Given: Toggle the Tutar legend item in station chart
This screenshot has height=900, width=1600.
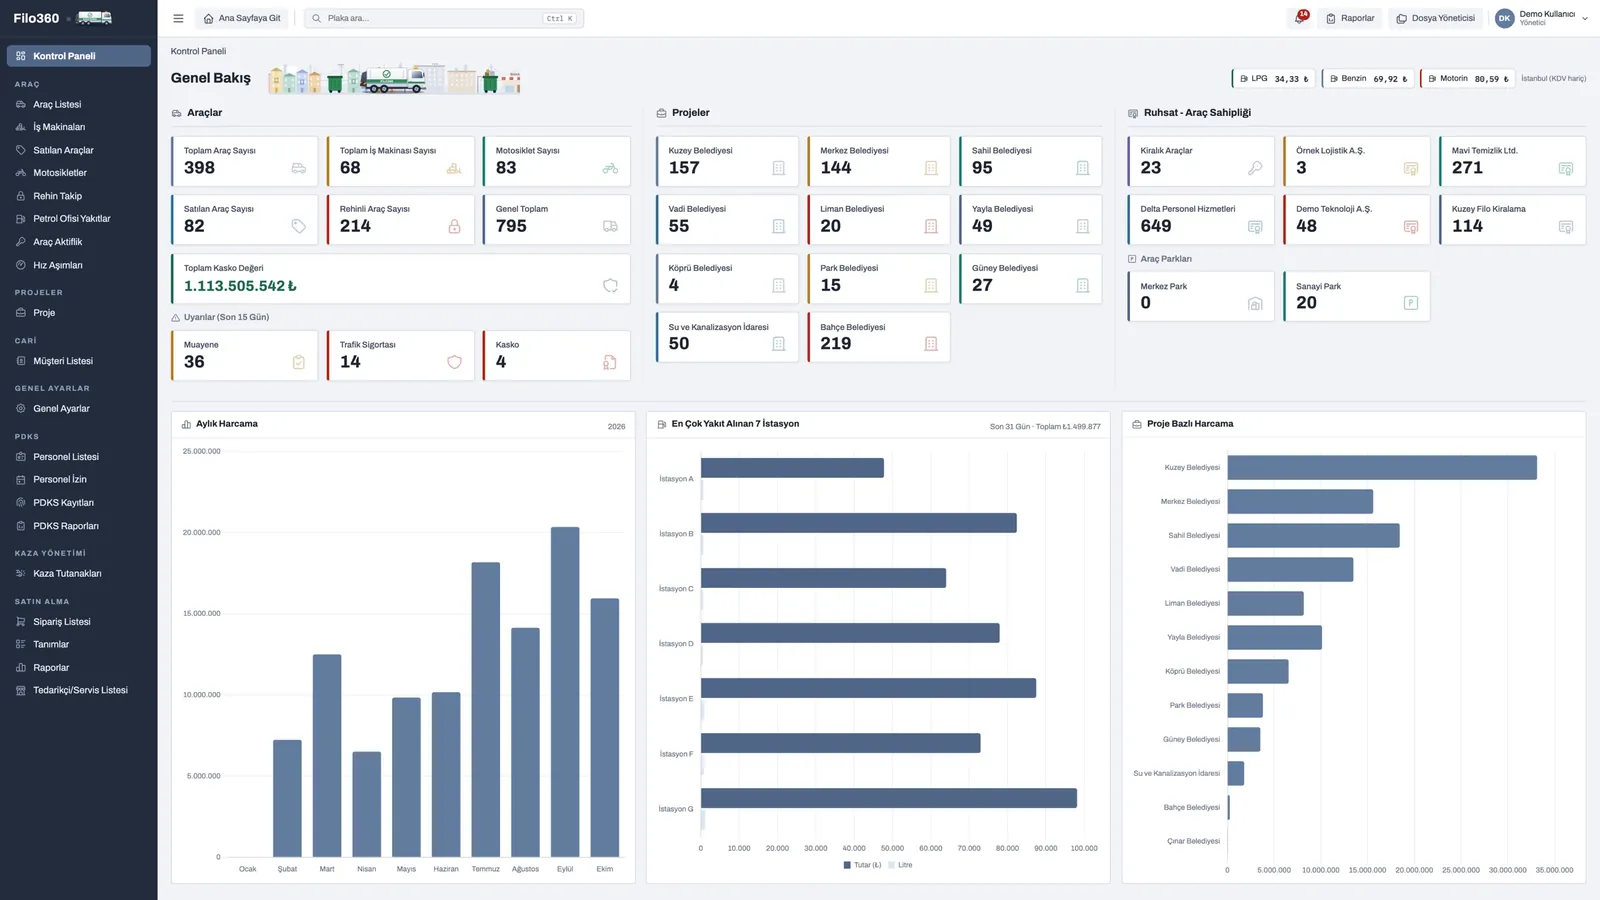Looking at the screenshot, I should point(863,865).
